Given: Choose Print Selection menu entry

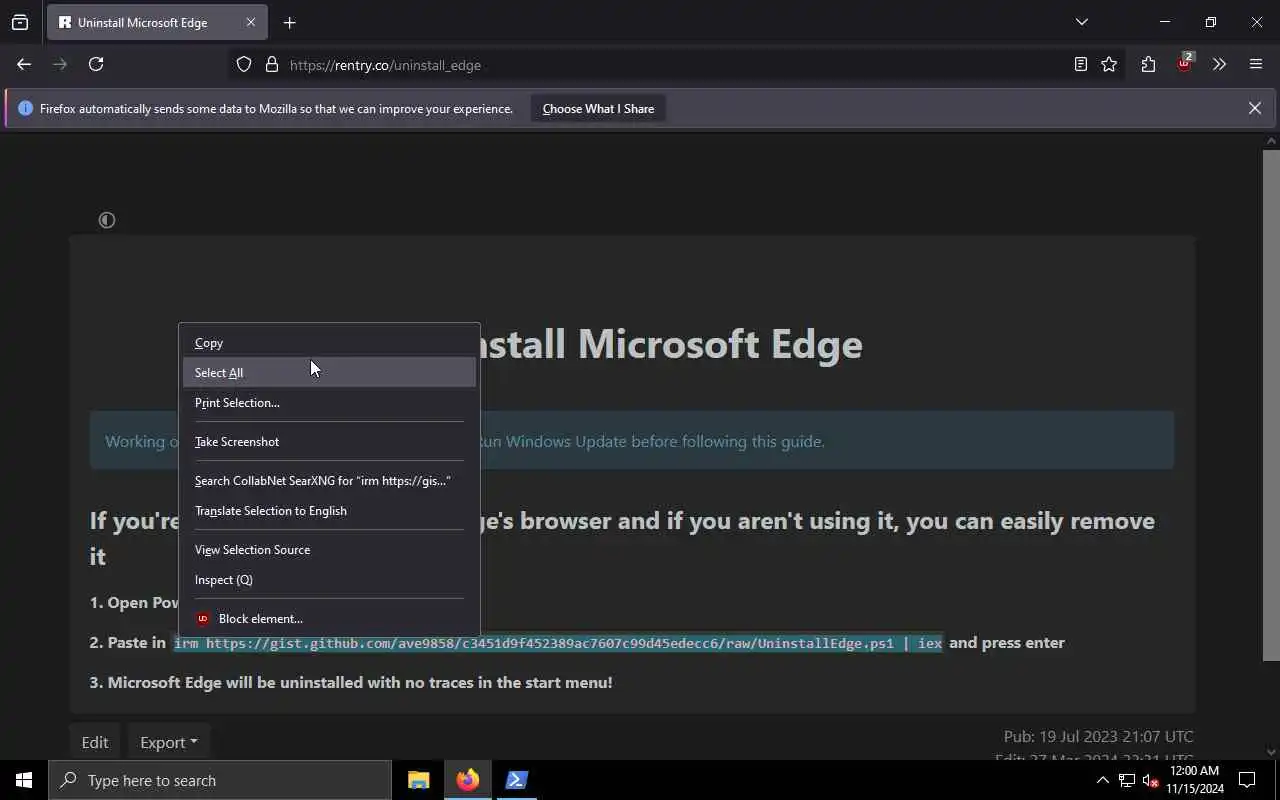Looking at the screenshot, I should point(329,402).
